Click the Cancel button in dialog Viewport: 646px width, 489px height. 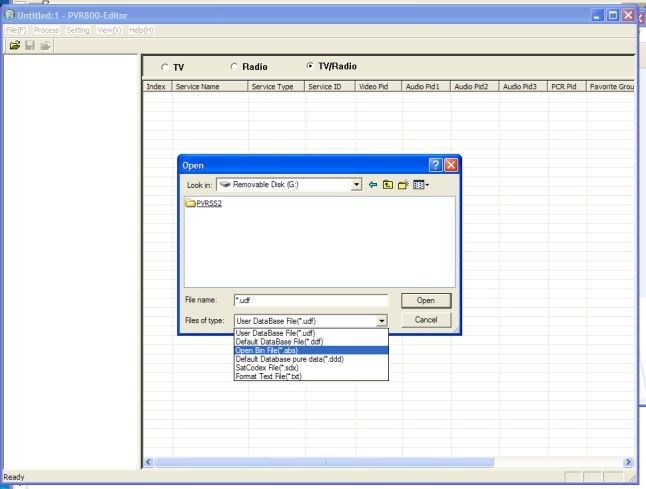coord(426,320)
